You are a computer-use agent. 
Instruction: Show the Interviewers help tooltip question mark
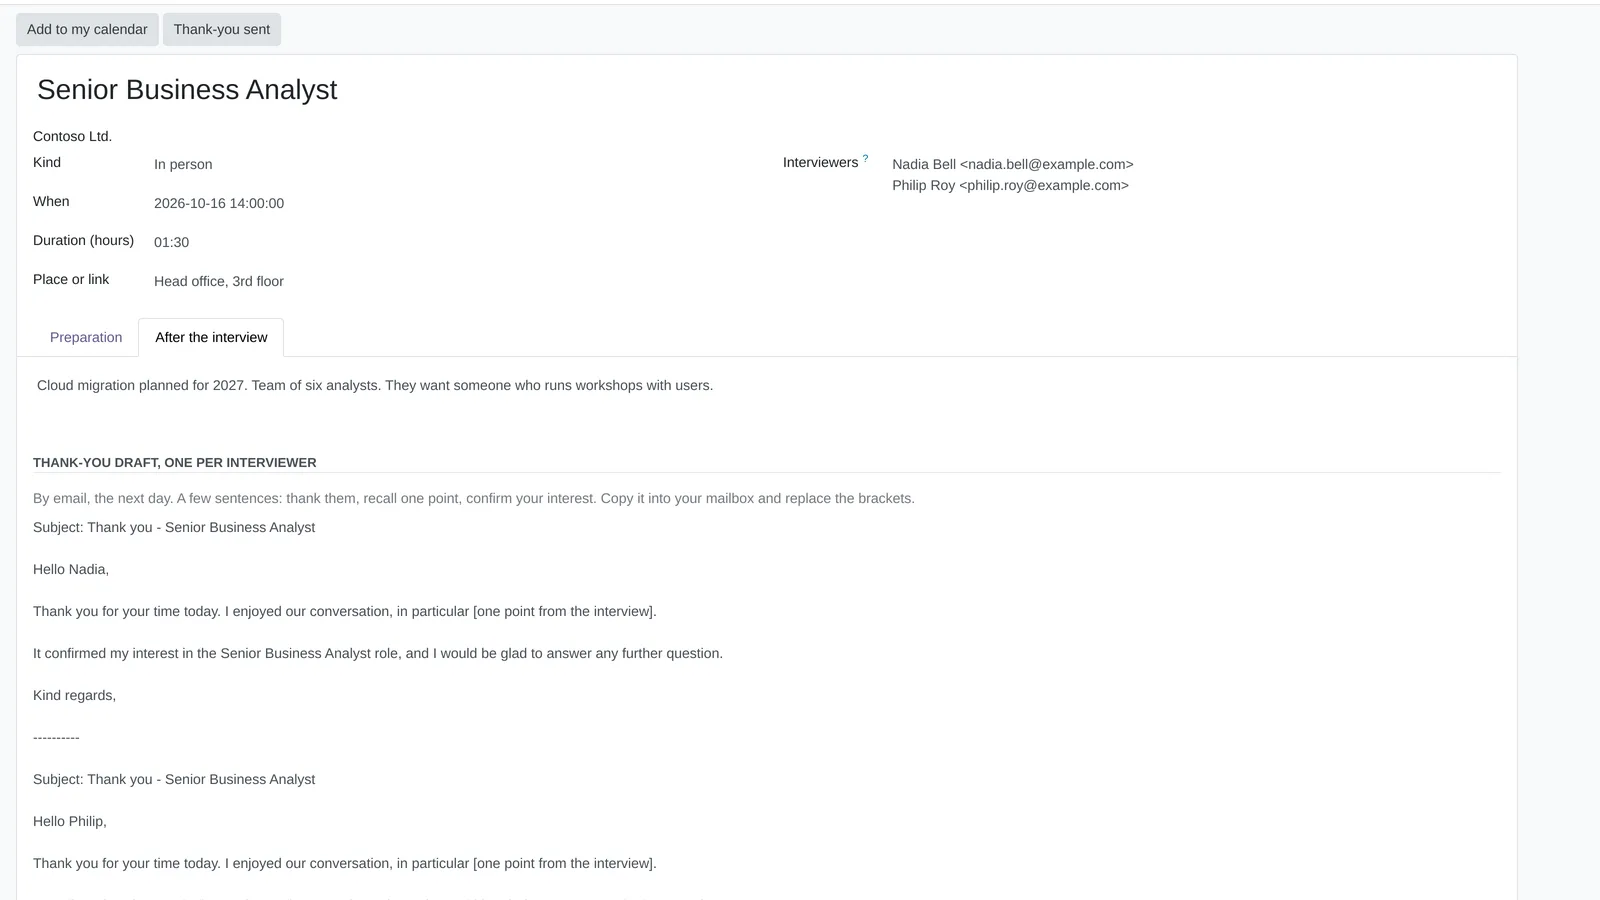click(x=866, y=158)
